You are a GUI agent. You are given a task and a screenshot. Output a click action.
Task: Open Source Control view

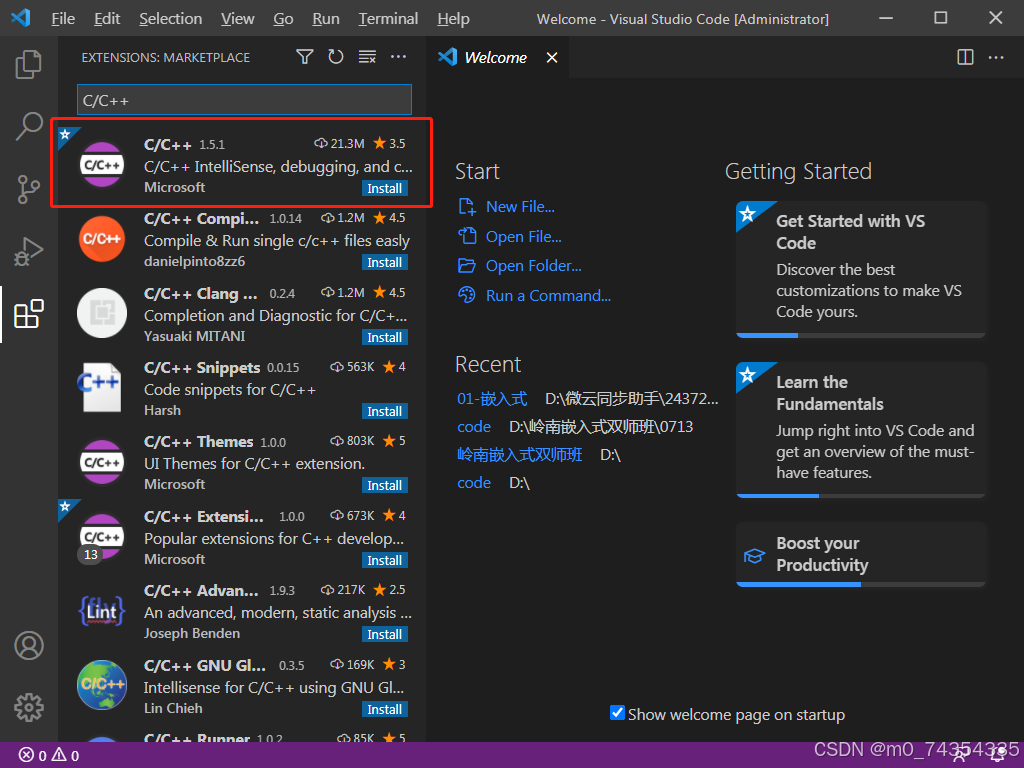[x=29, y=189]
